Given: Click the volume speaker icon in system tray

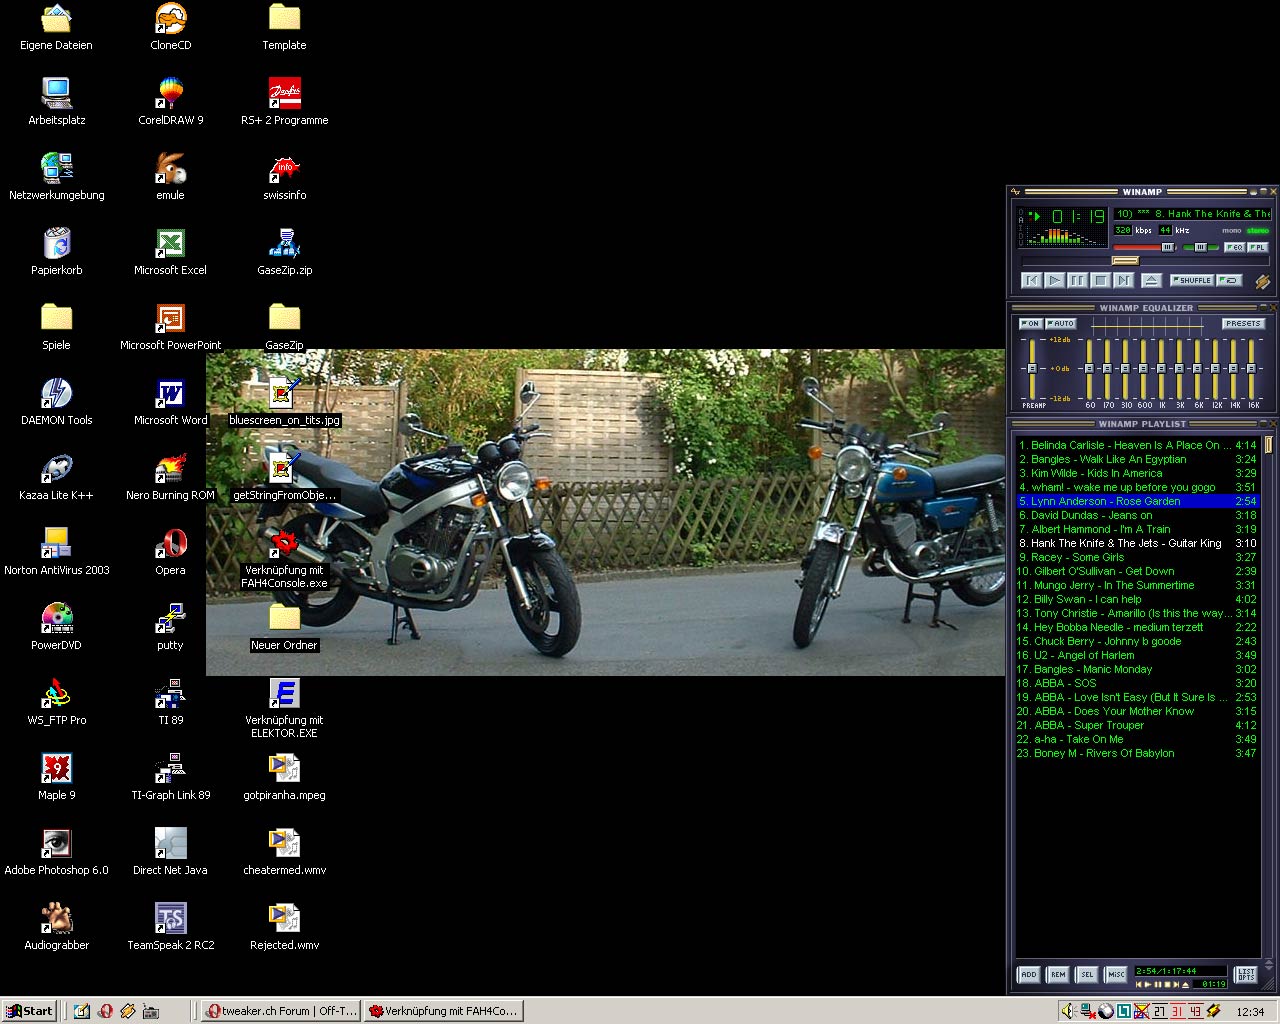Looking at the screenshot, I should tap(1068, 1011).
